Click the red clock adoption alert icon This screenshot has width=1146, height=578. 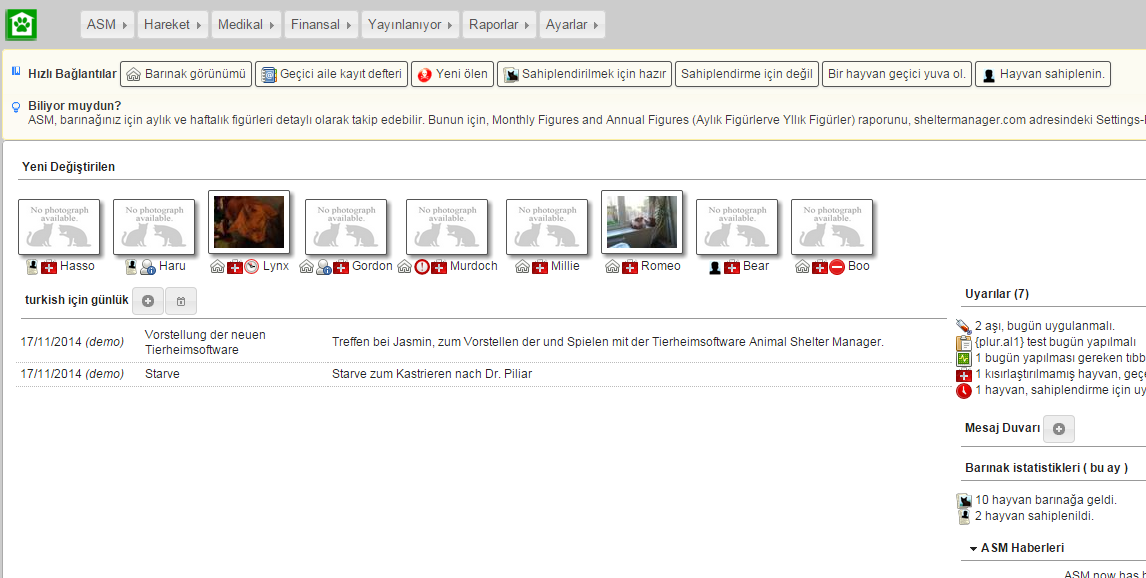pos(964,391)
